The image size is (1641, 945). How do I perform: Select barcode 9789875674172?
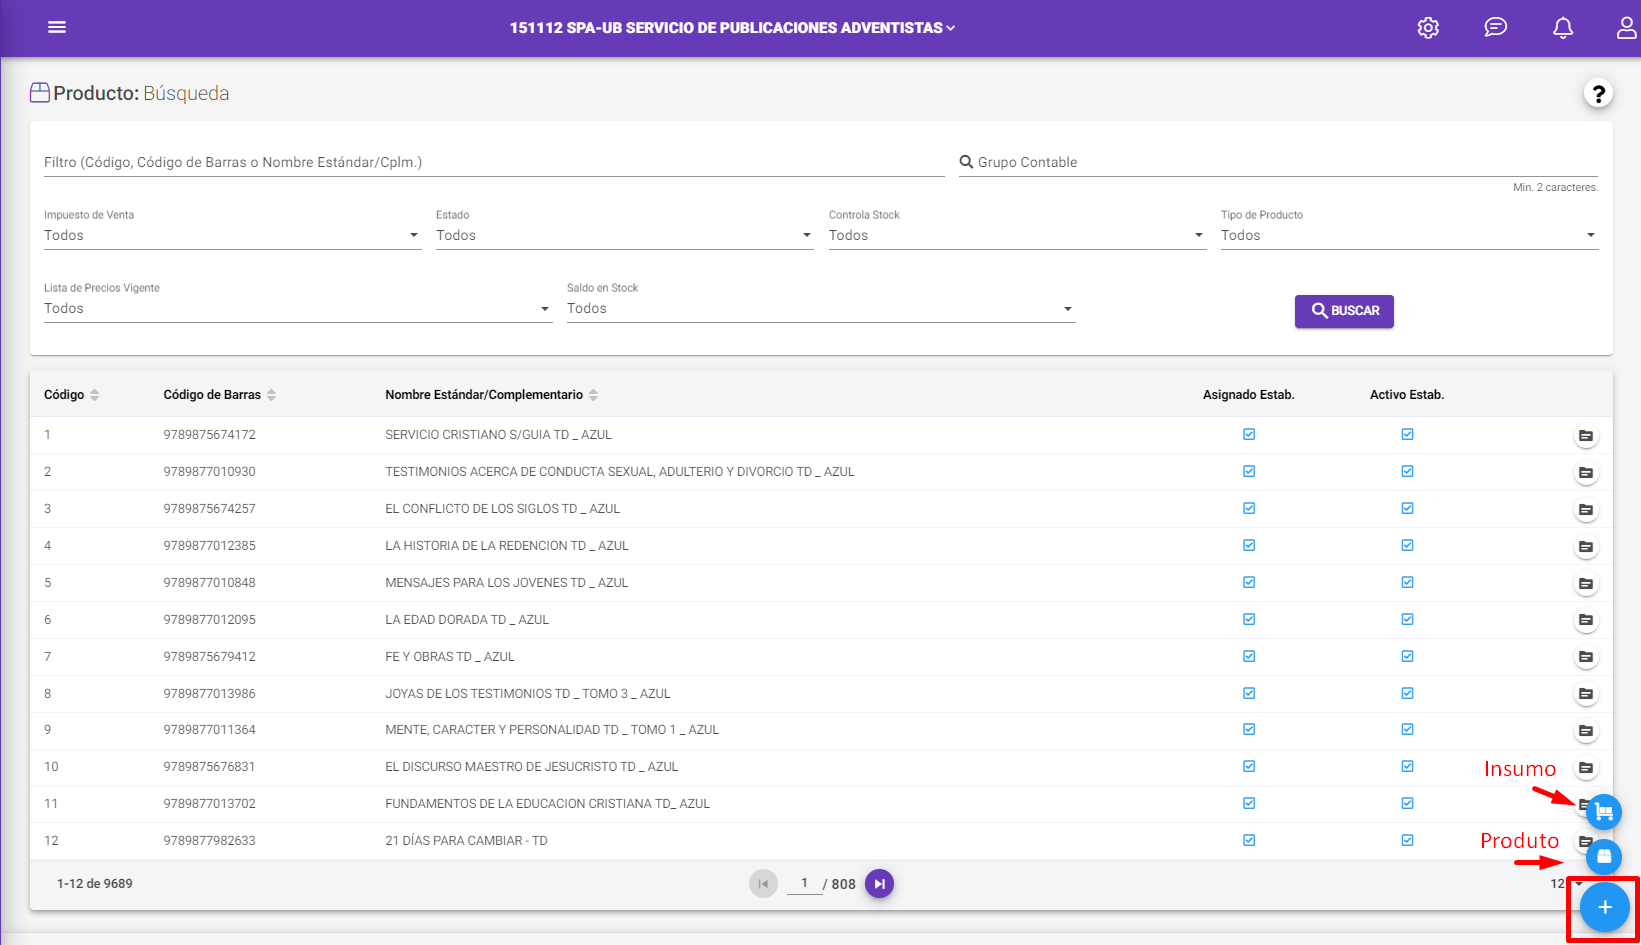210,435
